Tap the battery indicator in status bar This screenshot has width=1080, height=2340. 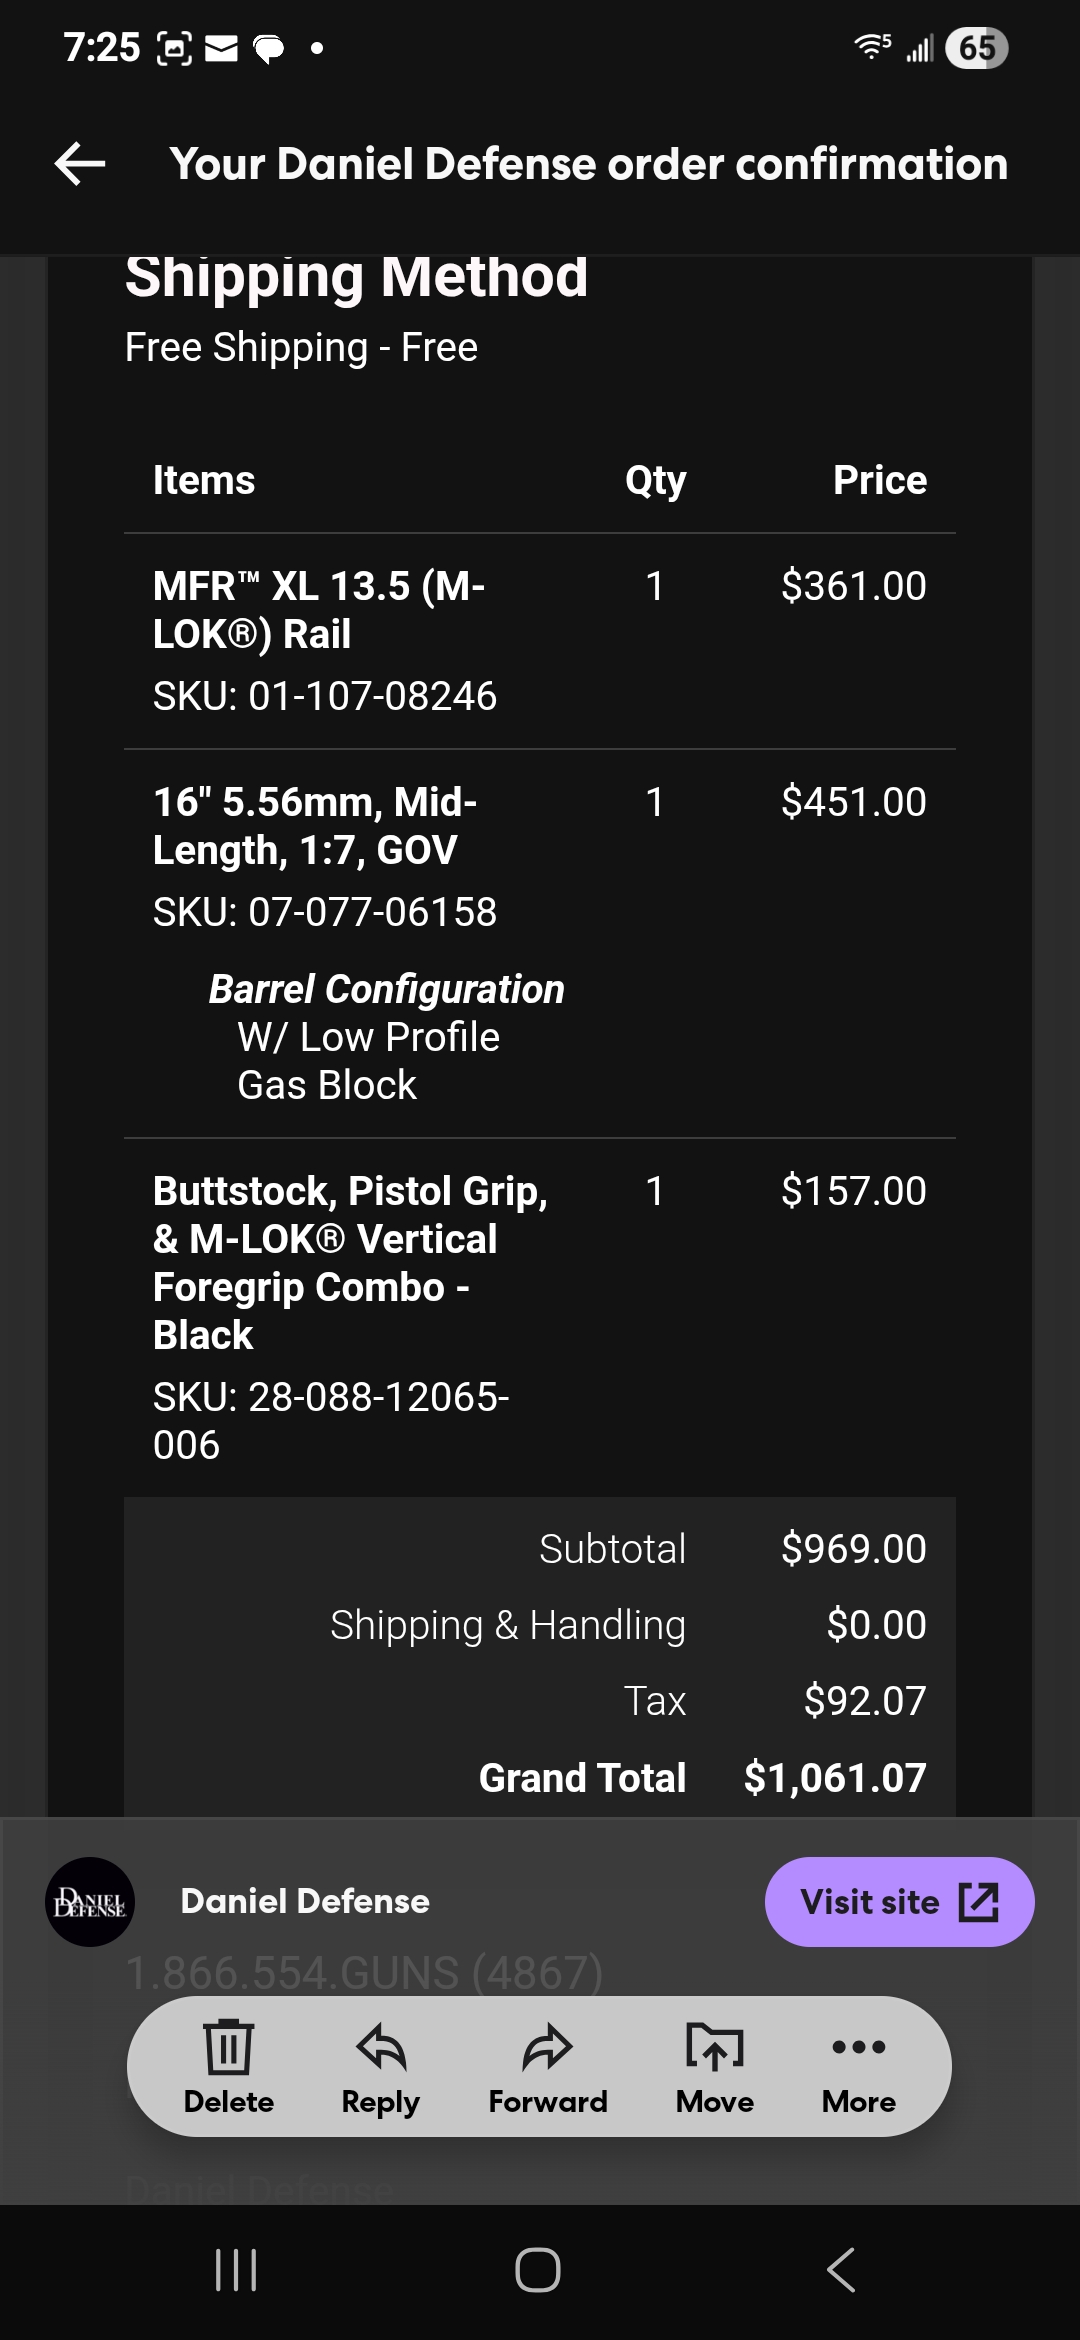tap(976, 48)
